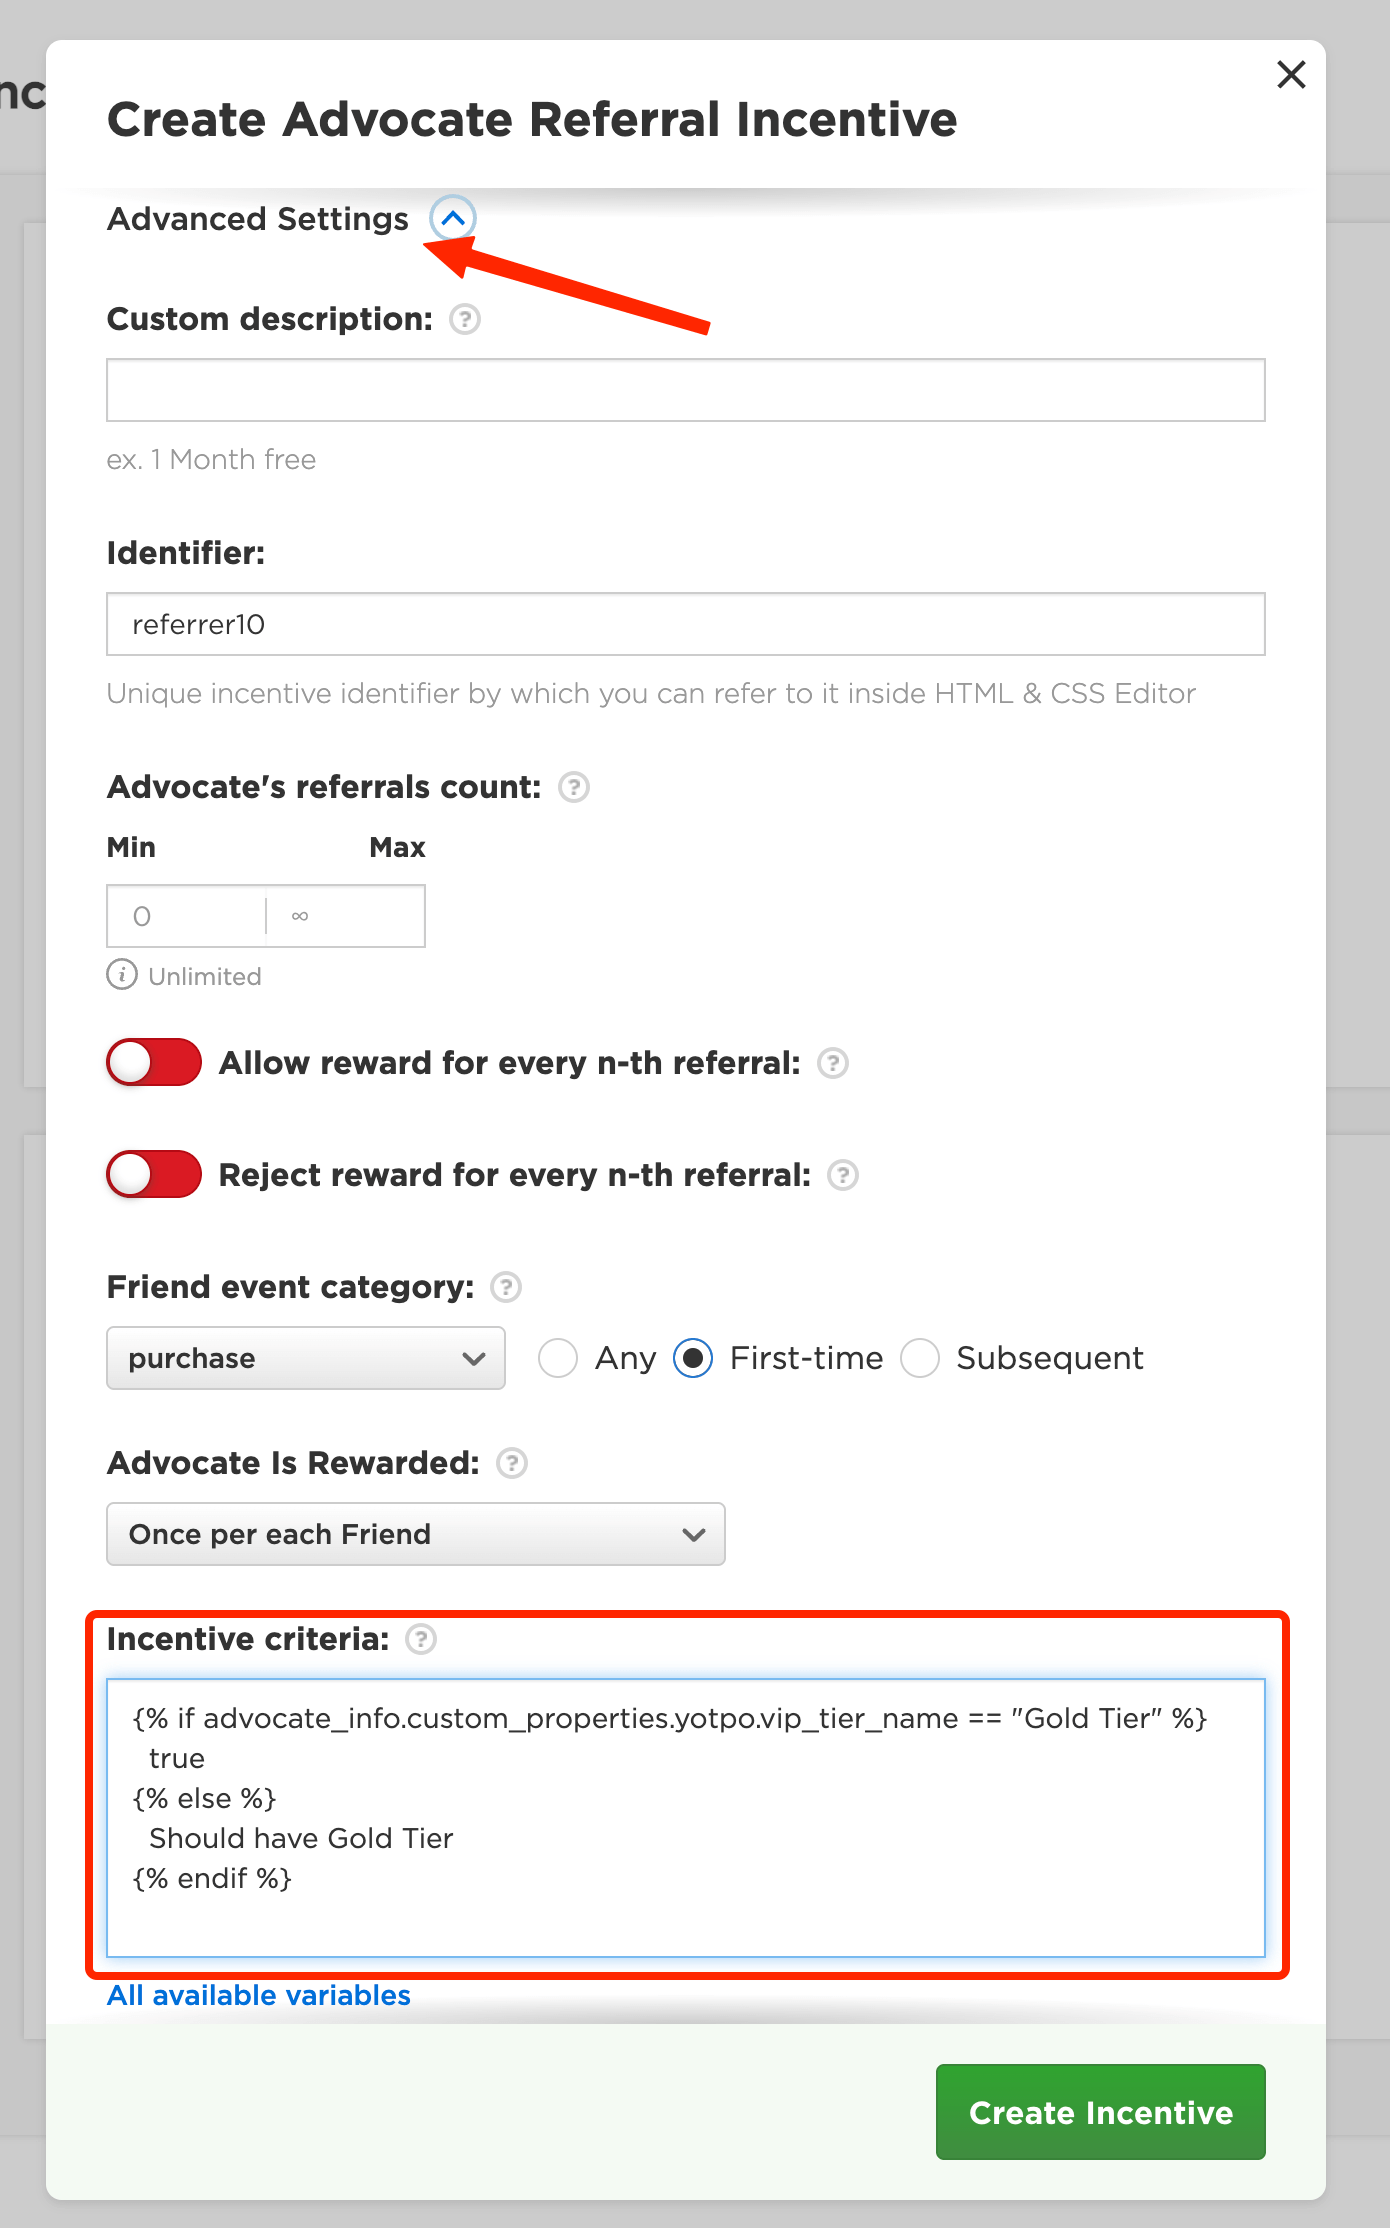Click the Unlimited info icon
1390x2228 pixels.
click(x=122, y=975)
